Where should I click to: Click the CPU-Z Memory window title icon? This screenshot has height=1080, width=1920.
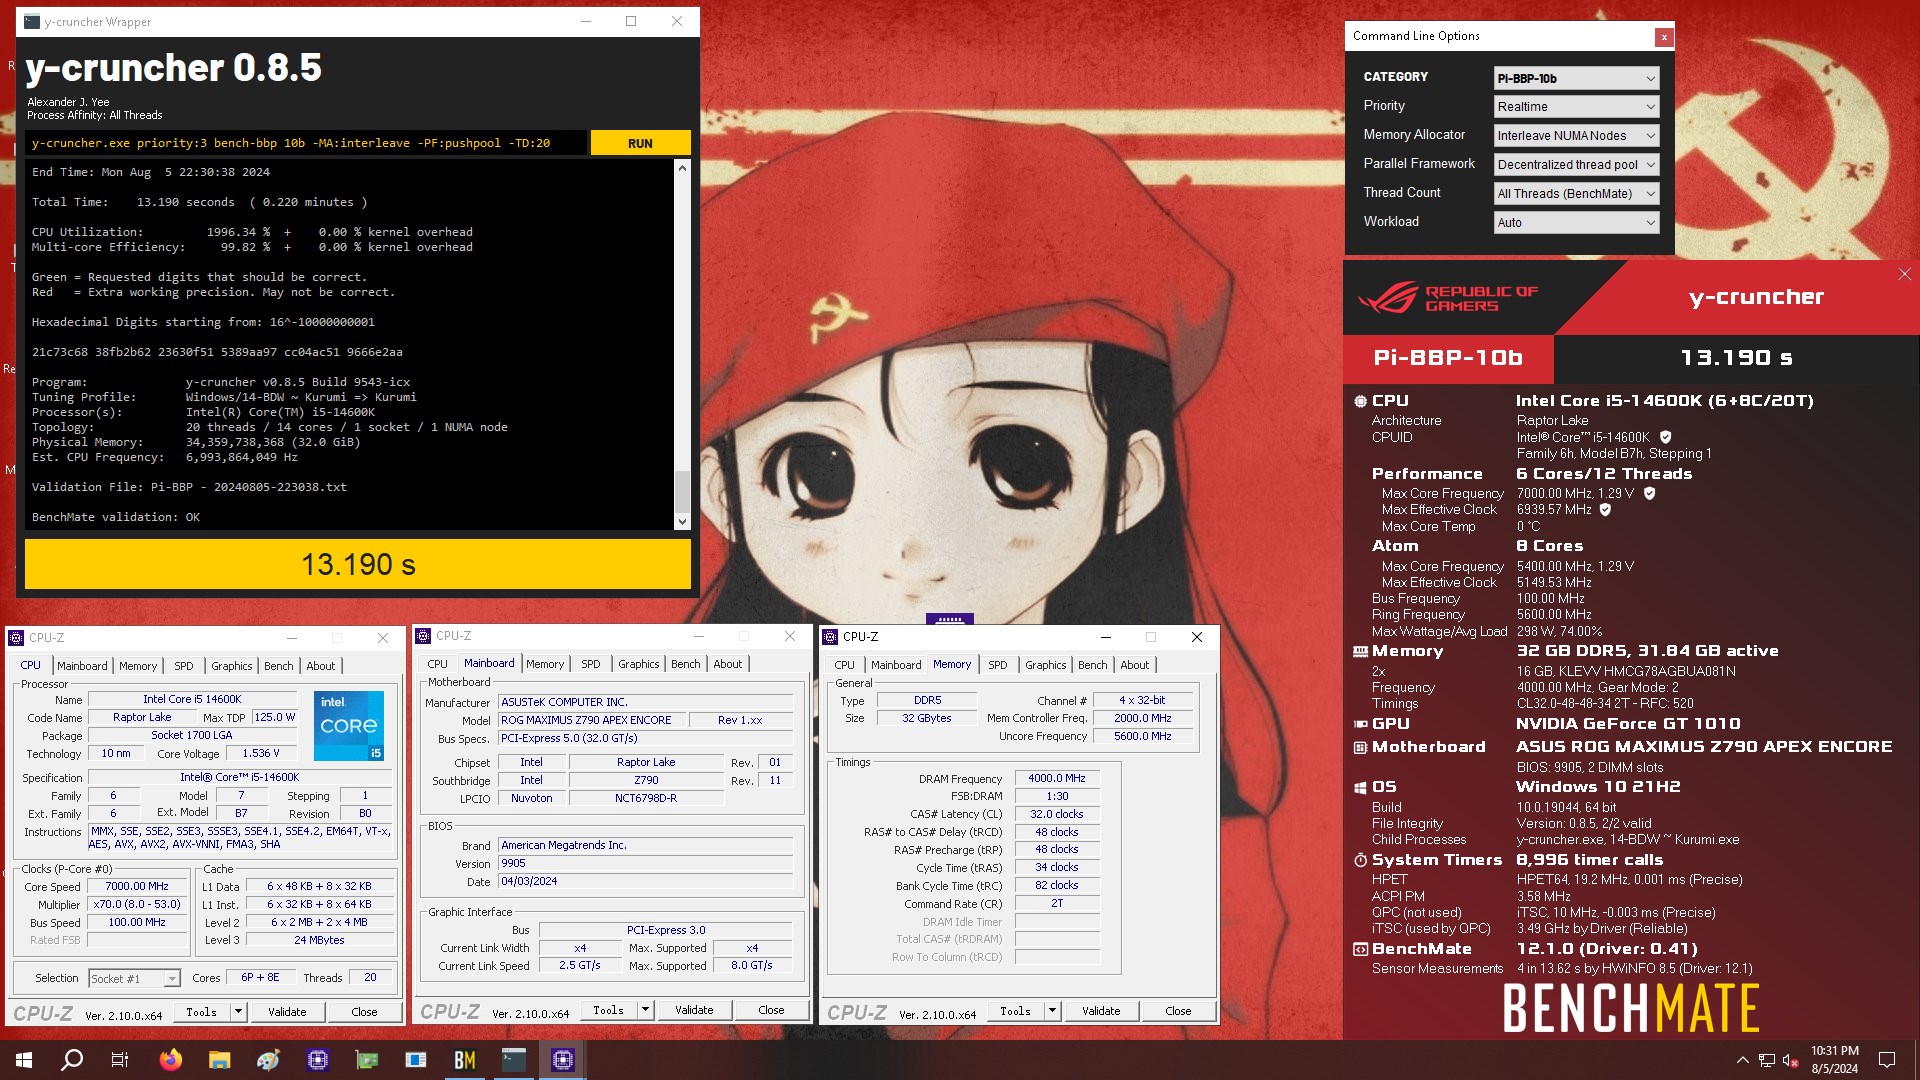point(830,637)
